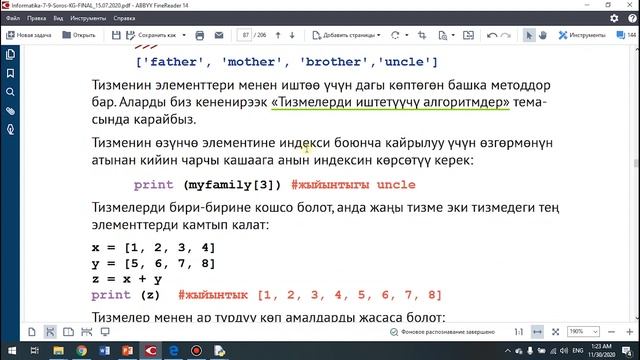Rotate pages with the rotate icon

click(395, 35)
